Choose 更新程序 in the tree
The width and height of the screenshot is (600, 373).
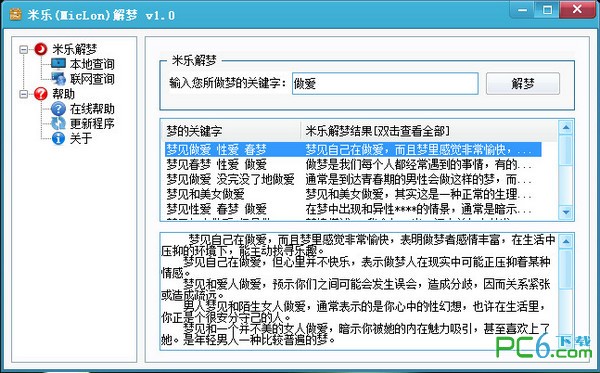[92, 123]
